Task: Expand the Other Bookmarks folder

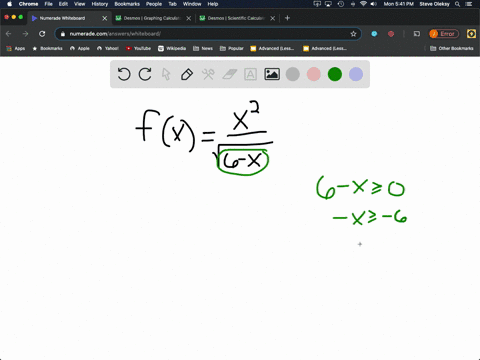Action: point(452,48)
